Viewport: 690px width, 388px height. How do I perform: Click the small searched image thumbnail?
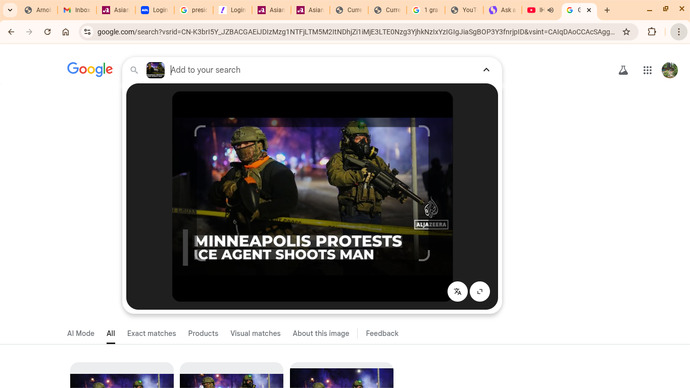coord(155,70)
